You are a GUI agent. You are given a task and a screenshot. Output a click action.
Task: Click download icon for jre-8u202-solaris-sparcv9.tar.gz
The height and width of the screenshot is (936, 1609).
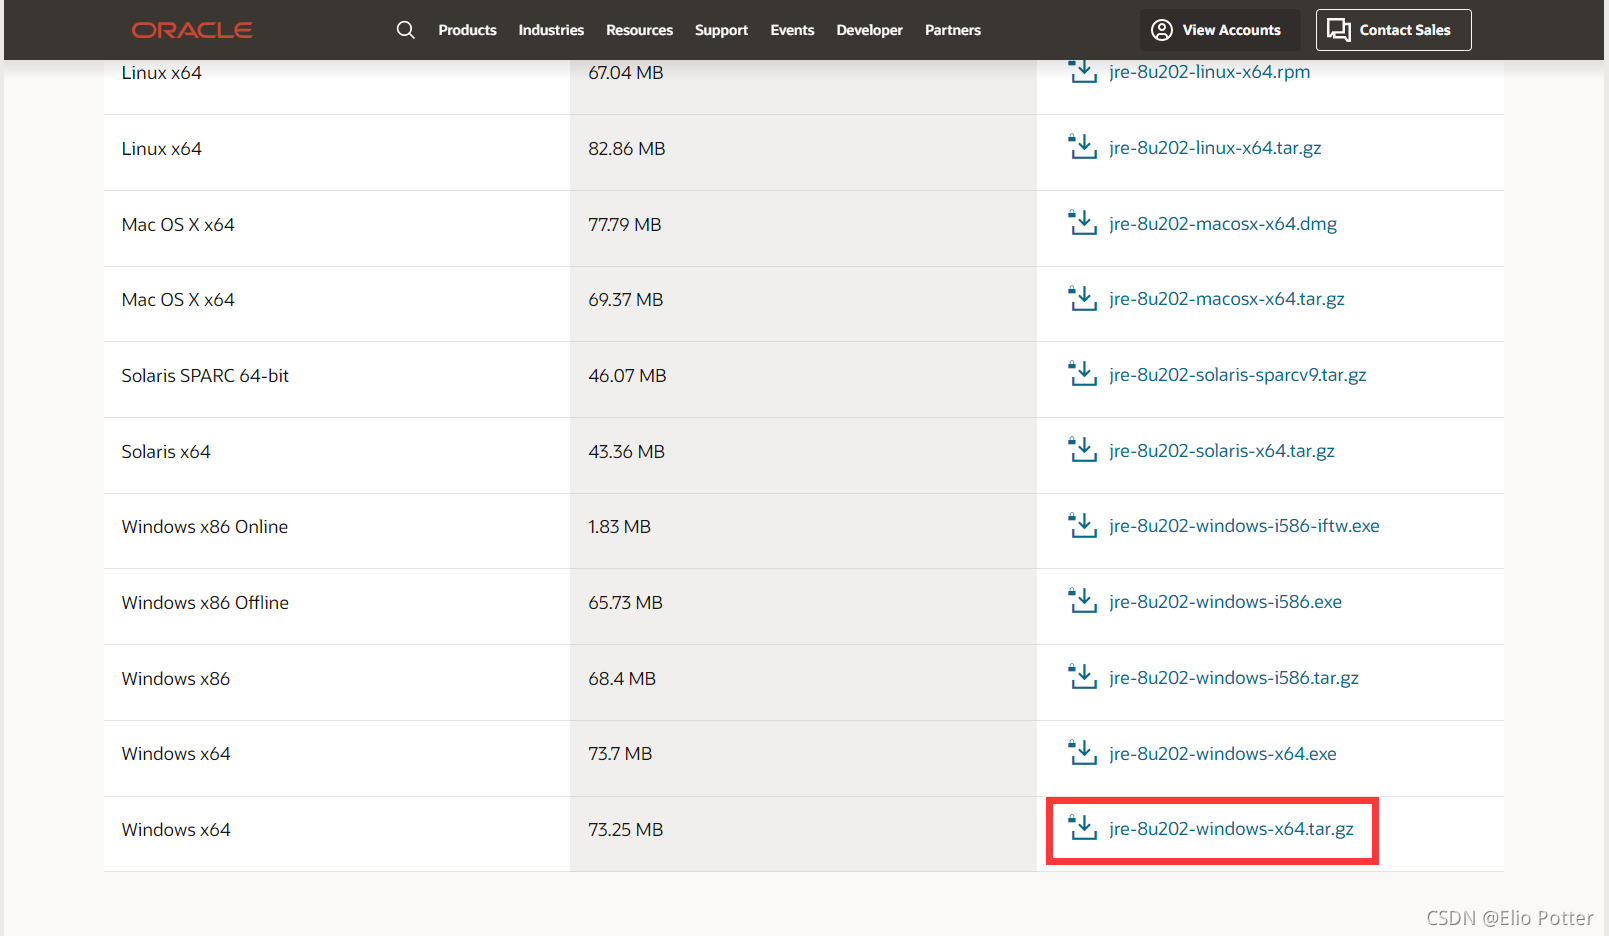(1082, 374)
